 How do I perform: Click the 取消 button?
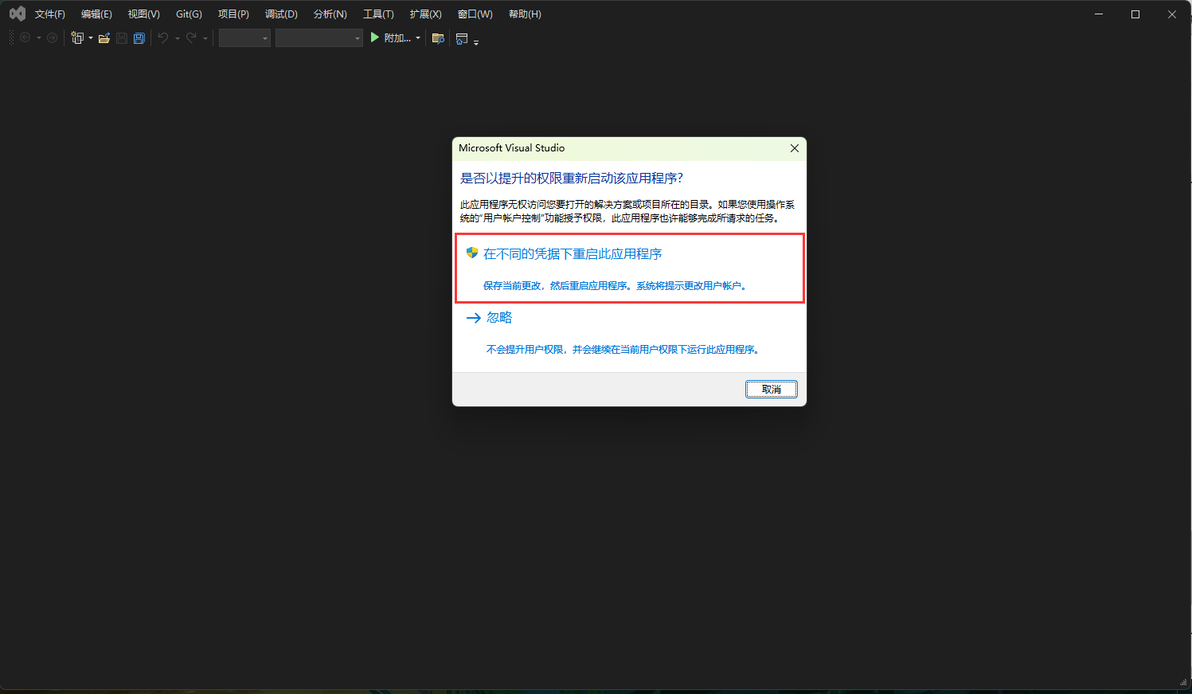coord(771,389)
